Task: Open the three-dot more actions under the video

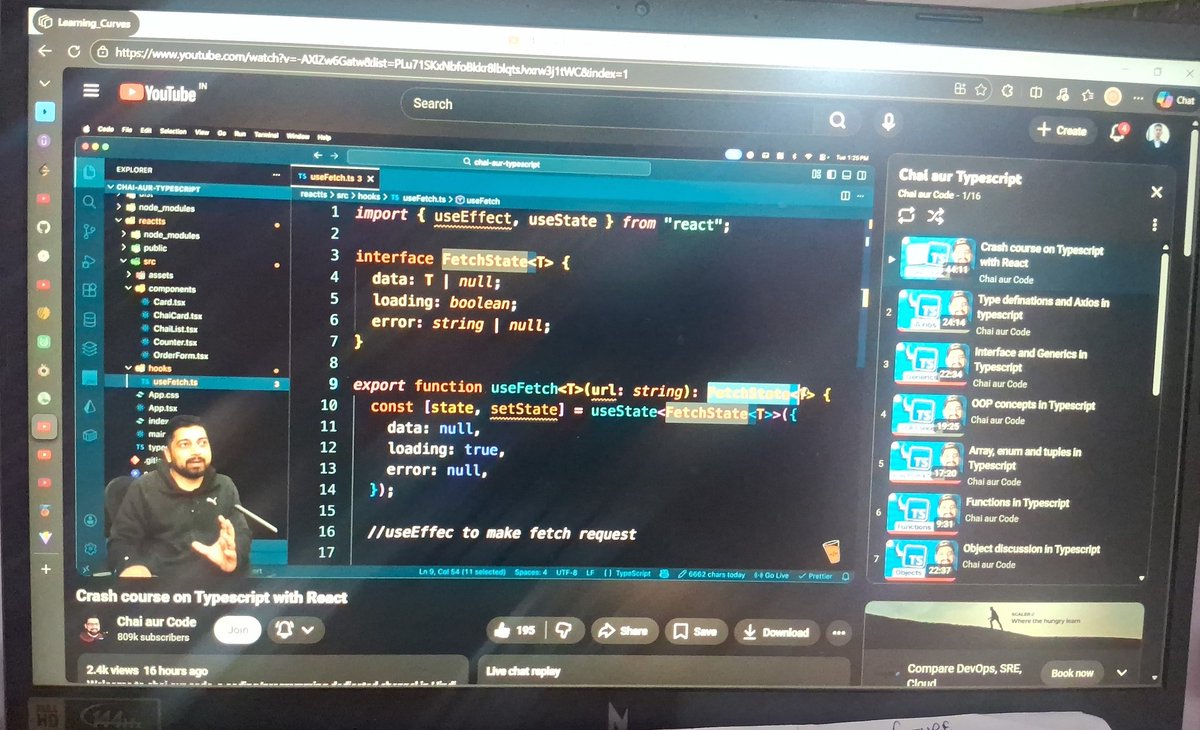Action: (x=838, y=632)
